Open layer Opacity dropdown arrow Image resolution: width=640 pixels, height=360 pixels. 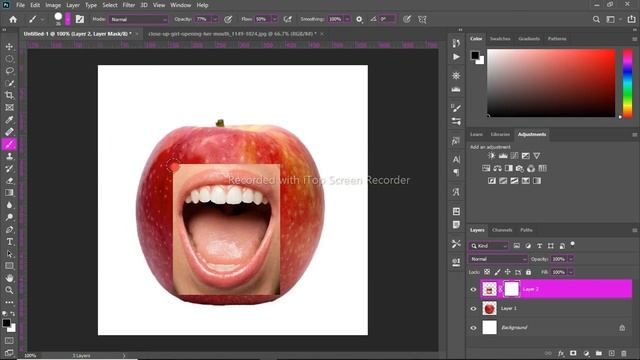[571, 259]
